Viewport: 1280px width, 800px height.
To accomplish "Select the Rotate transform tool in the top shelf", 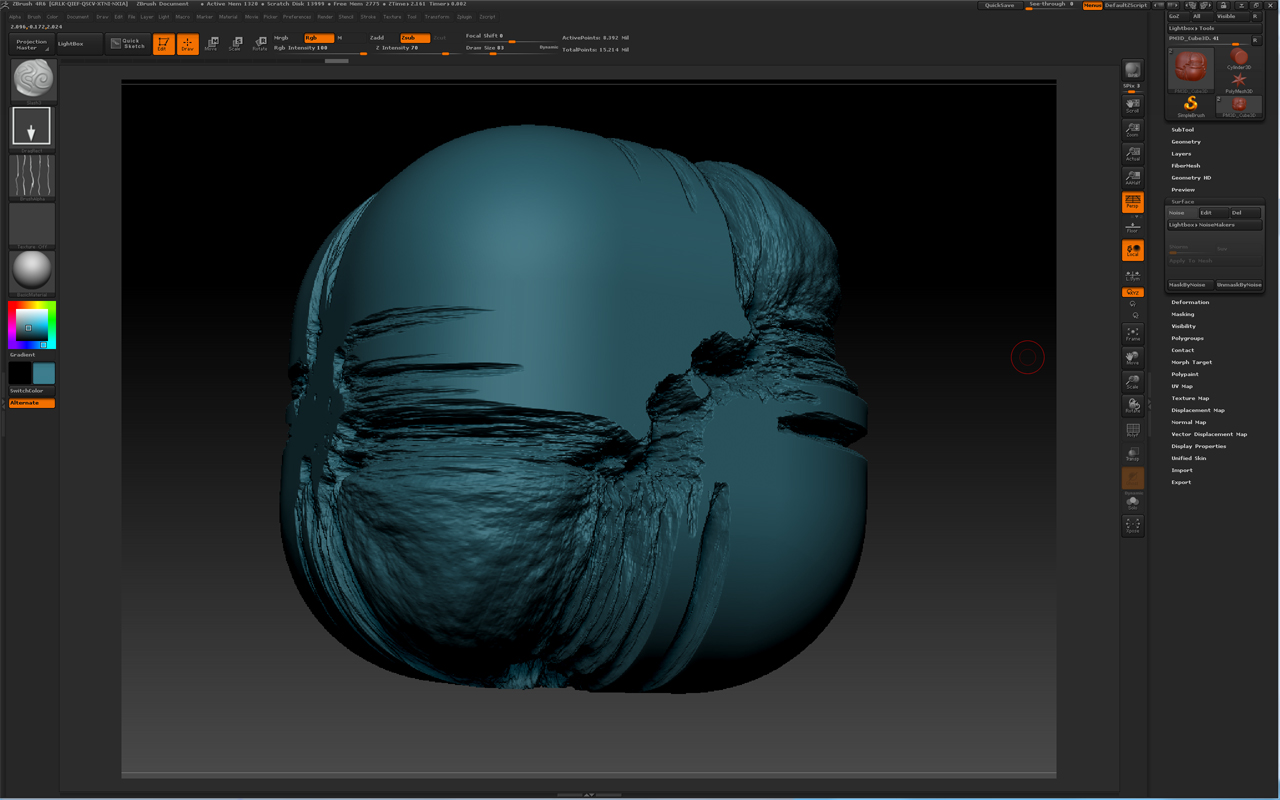I will (260, 44).
